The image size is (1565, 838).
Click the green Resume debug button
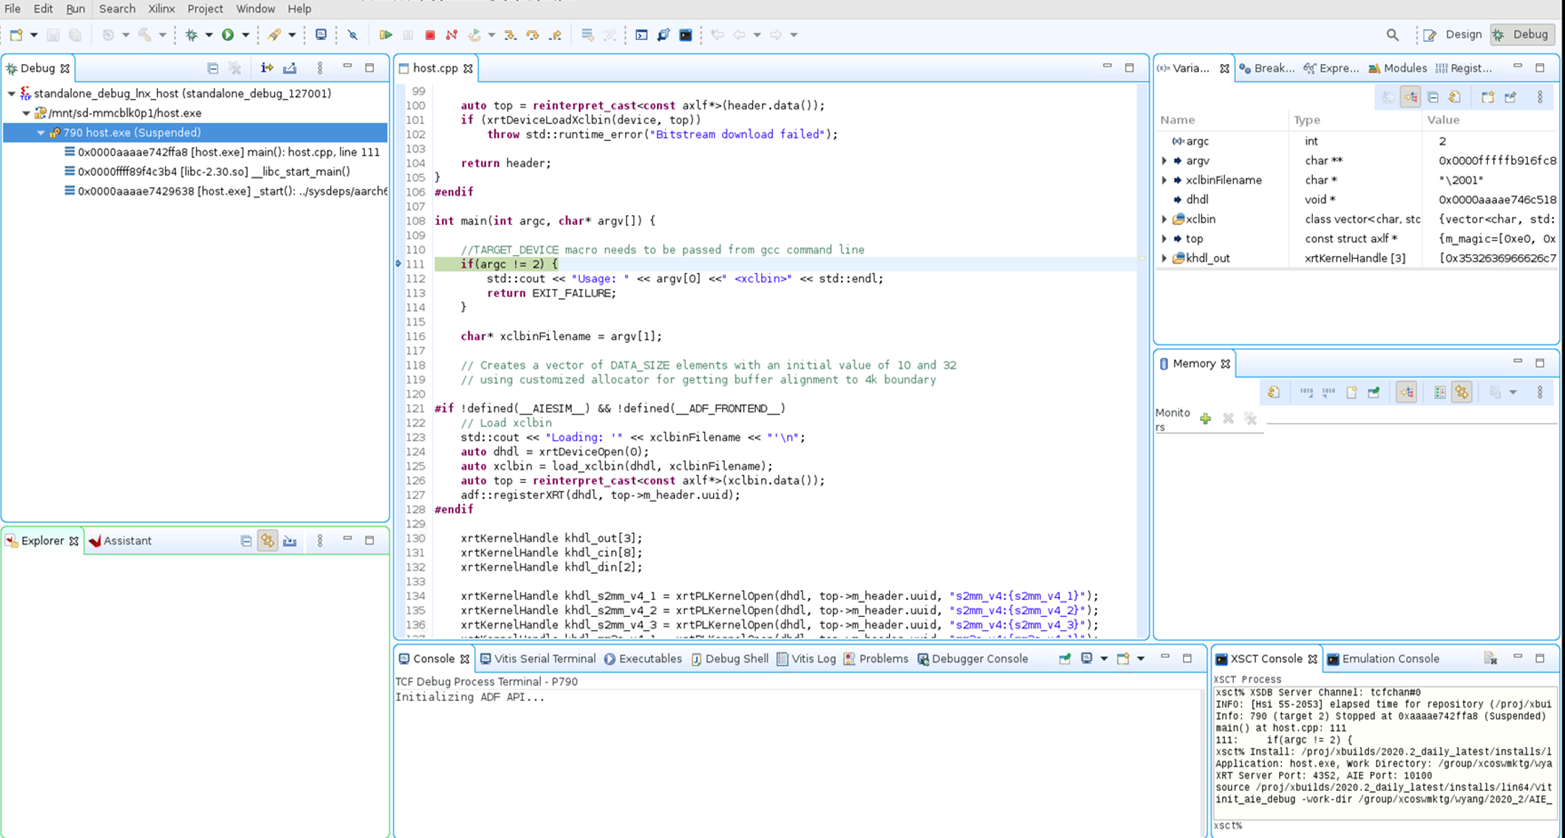pos(385,35)
